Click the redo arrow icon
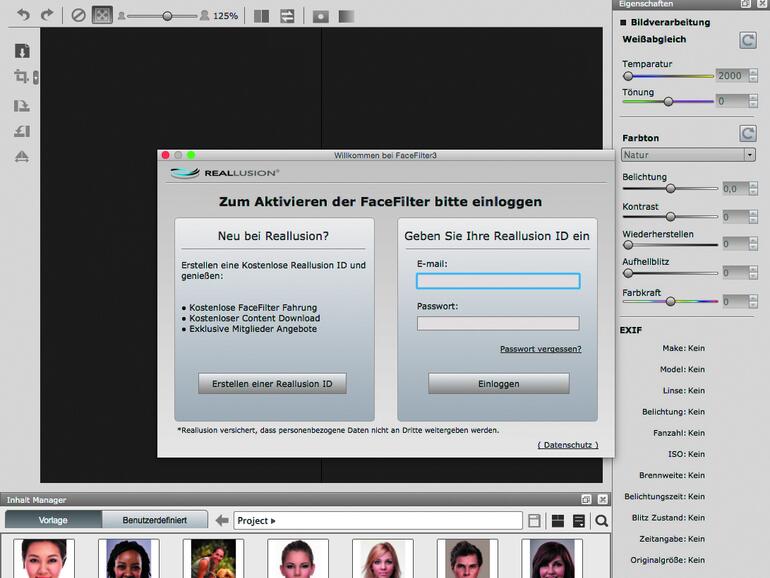 (47, 15)
